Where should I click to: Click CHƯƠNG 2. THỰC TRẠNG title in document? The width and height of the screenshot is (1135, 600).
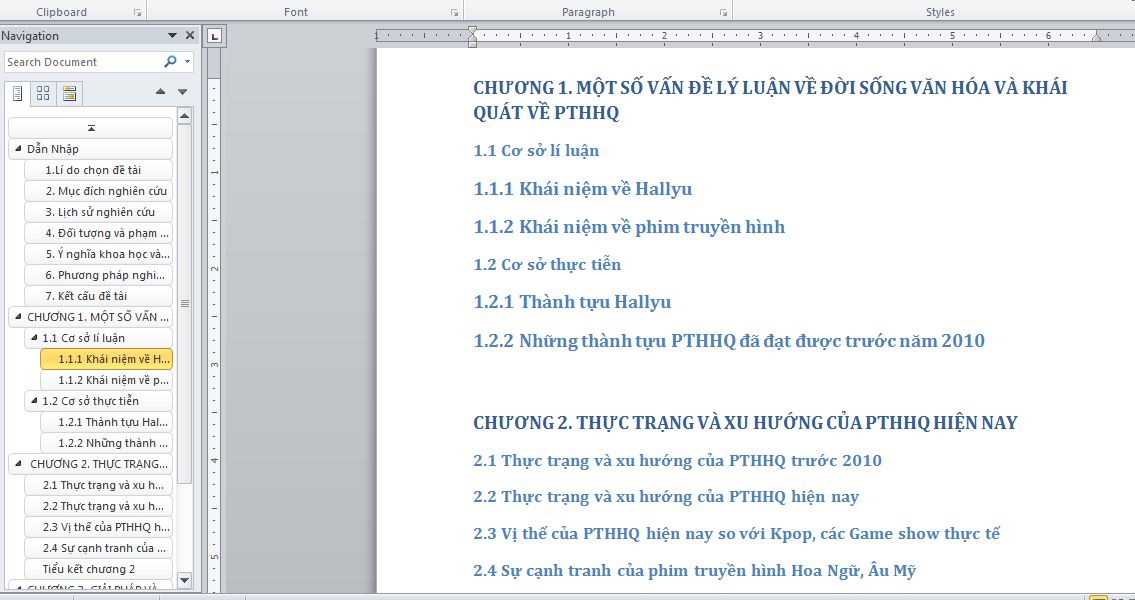click(746, 422)
